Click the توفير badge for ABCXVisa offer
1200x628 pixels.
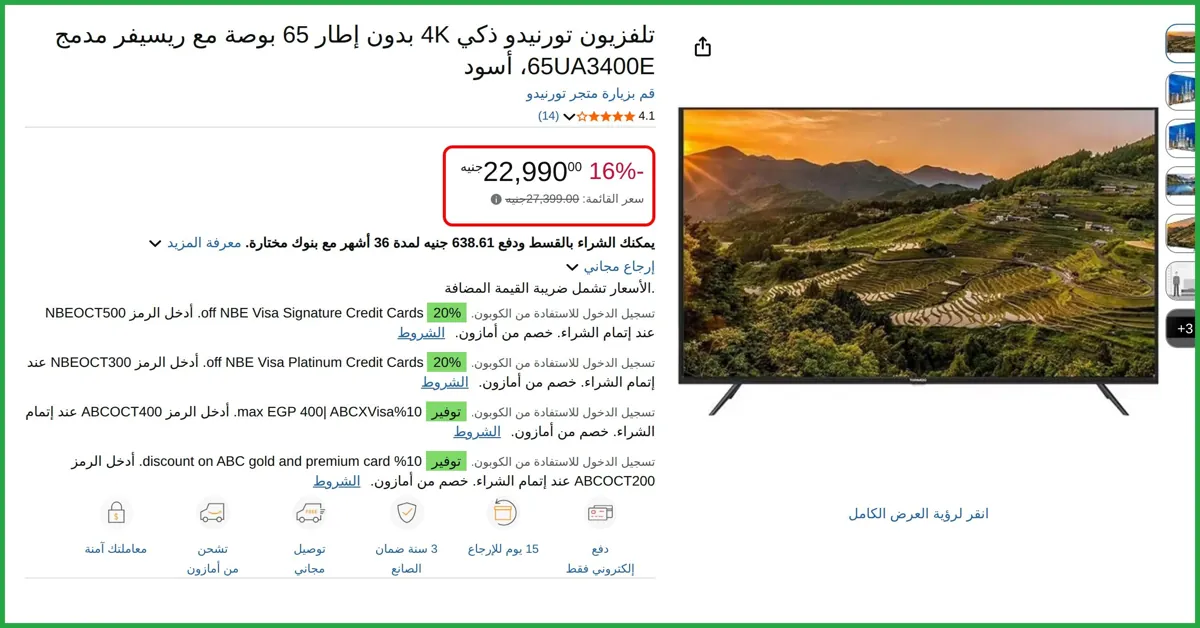click(446, 411)
